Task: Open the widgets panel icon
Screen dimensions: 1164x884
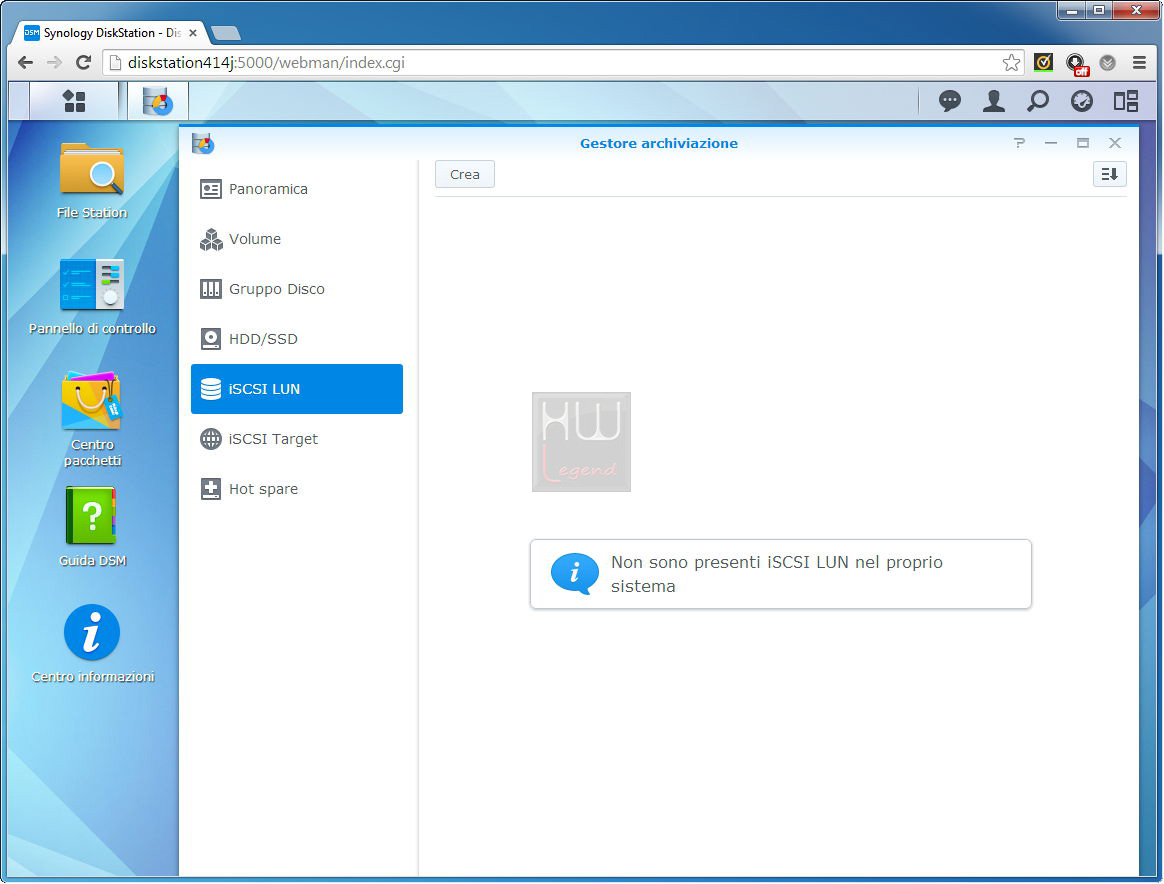Action: point(1125,101)
